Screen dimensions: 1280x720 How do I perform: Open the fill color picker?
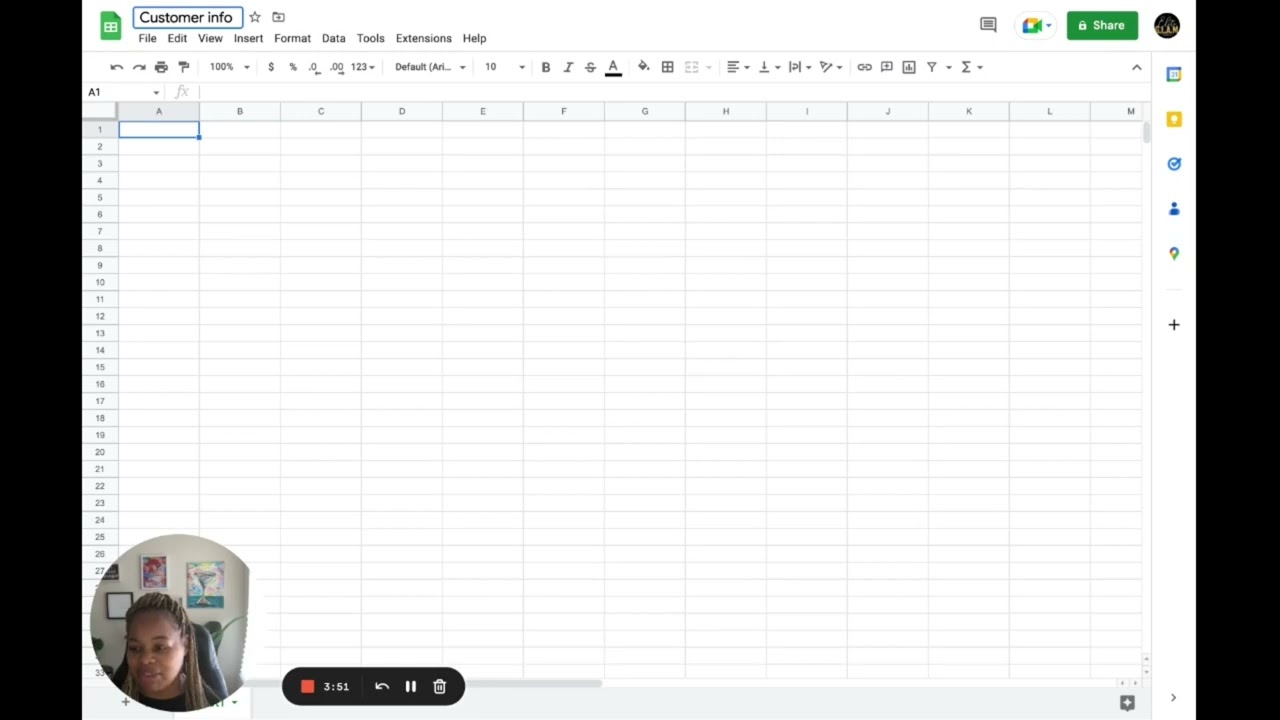tap(644, 67)
